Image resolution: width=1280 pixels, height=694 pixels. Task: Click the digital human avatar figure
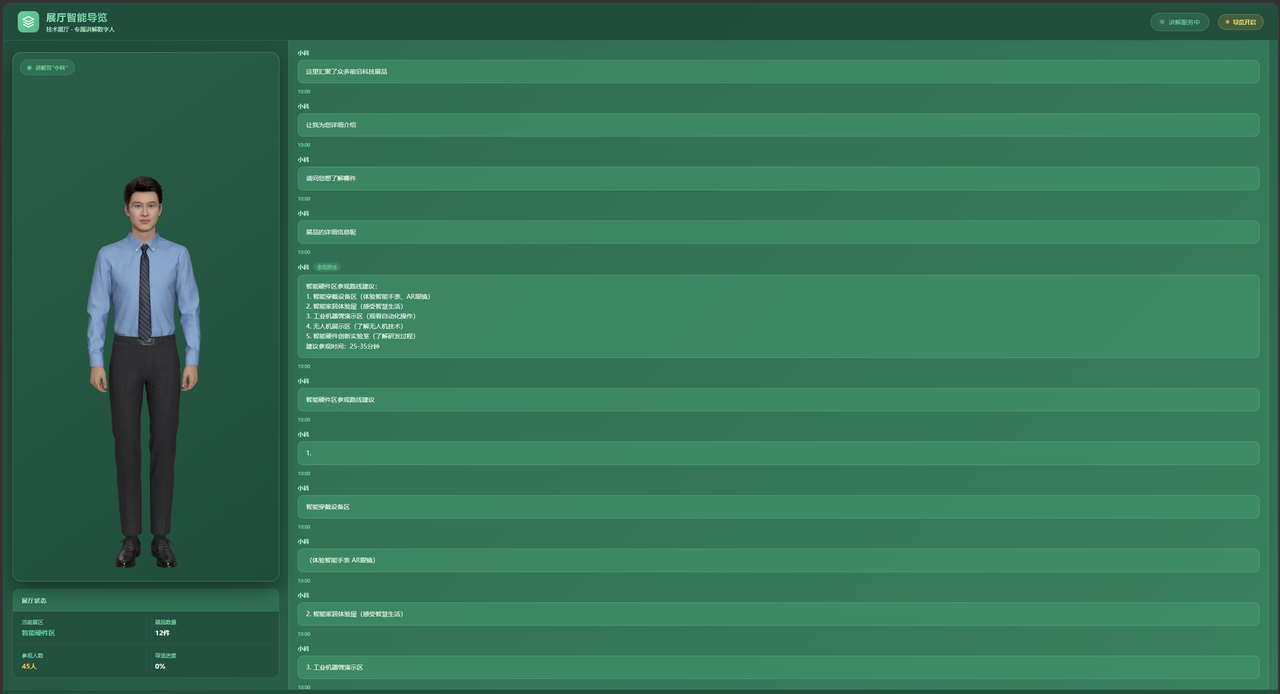click(144, 371)
